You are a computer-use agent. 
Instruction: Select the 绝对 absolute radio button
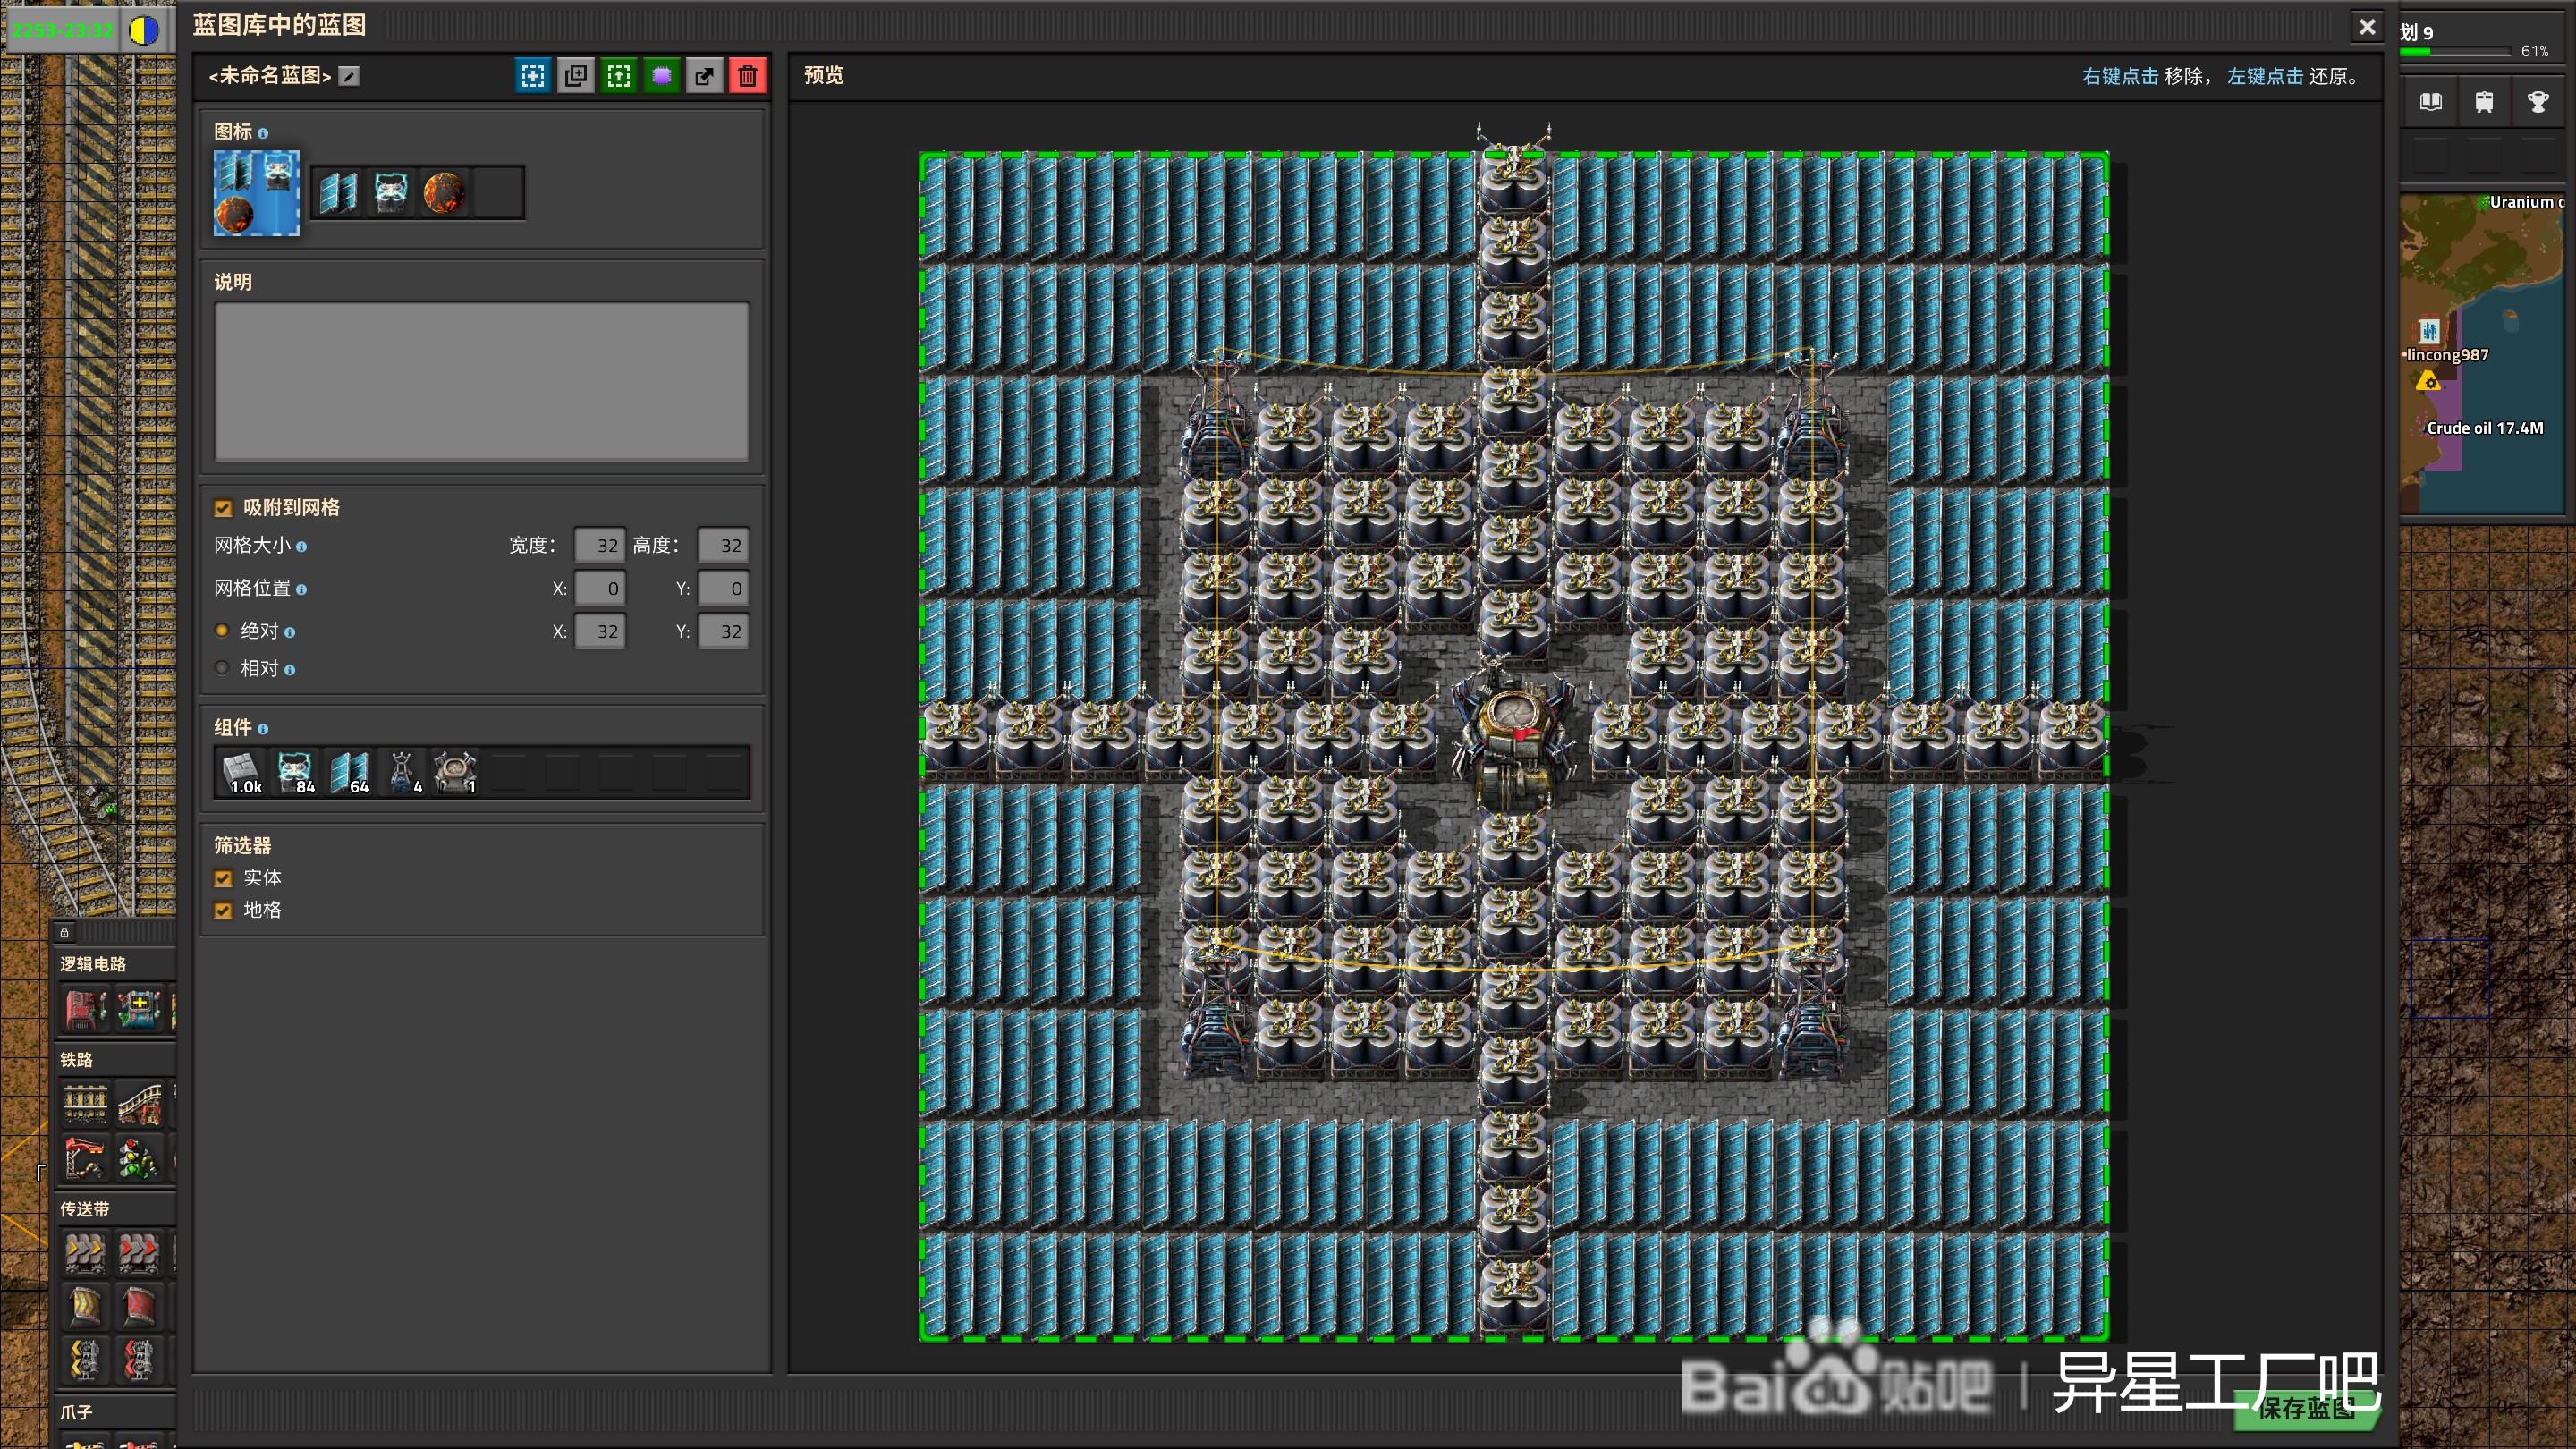click(222, 630)
